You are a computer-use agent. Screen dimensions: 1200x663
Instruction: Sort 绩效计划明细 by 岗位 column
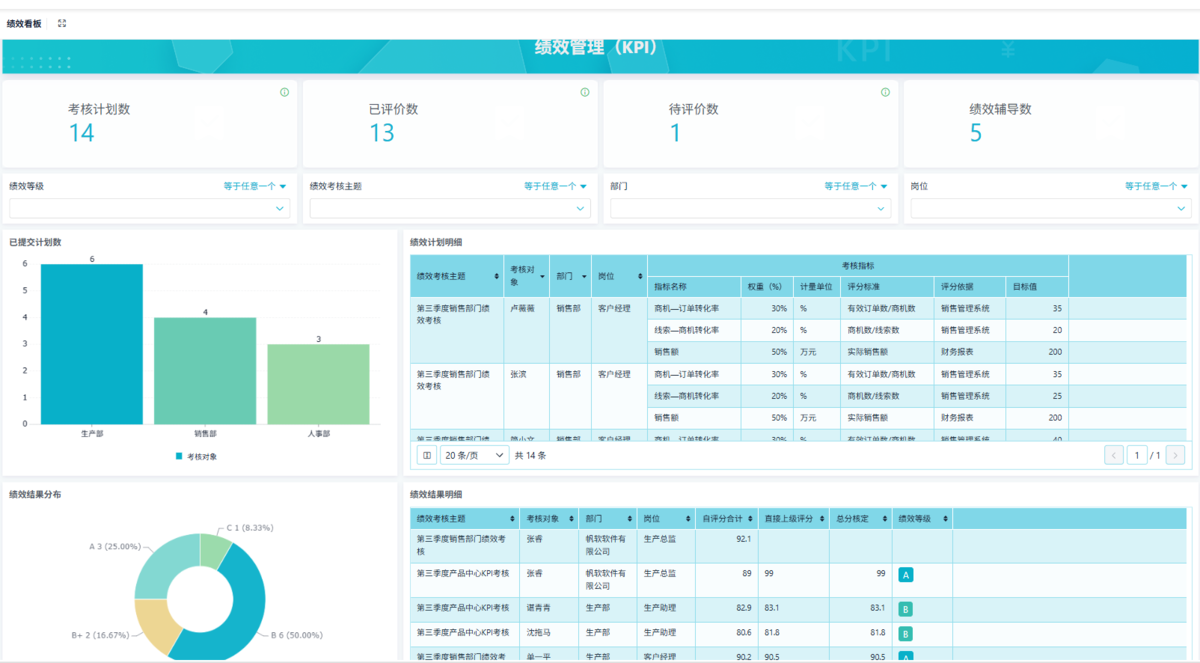click(639, 276)
